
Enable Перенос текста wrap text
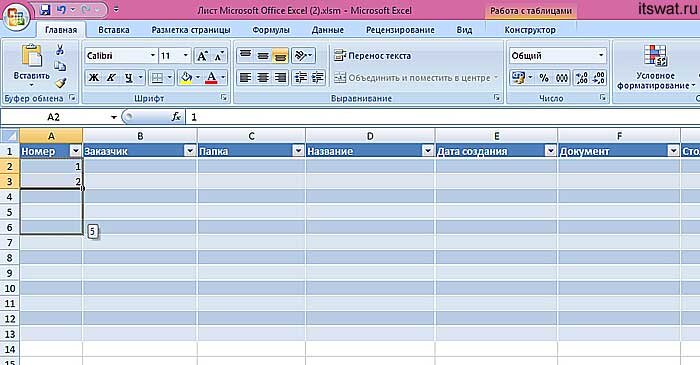372,56
